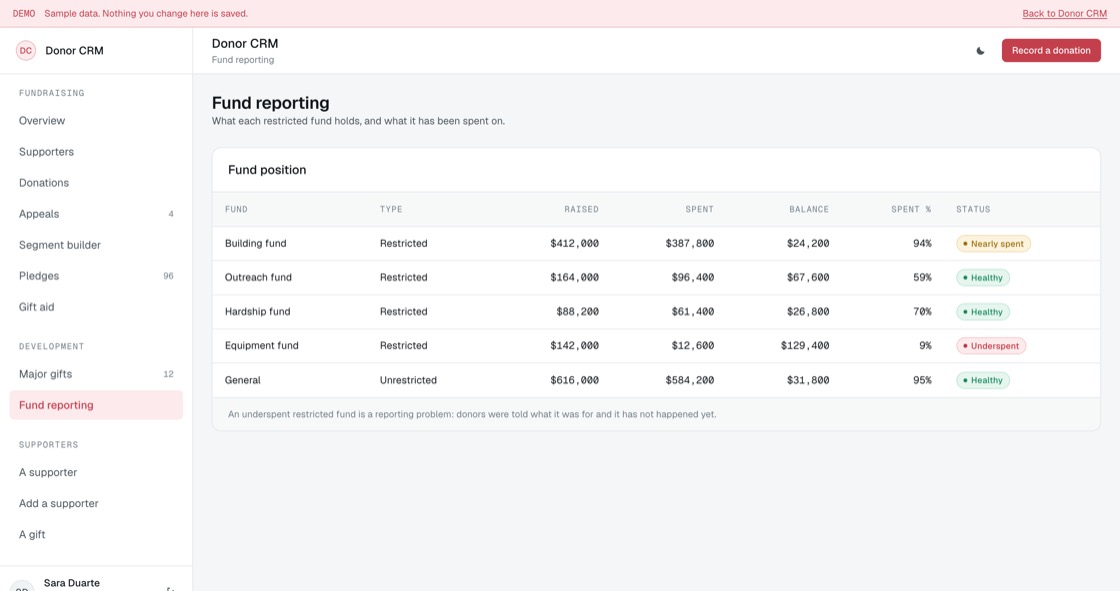The width and height of the screenshot is (1120, 591).
Task: Click the Fund position card title
Action: point(267,170)
